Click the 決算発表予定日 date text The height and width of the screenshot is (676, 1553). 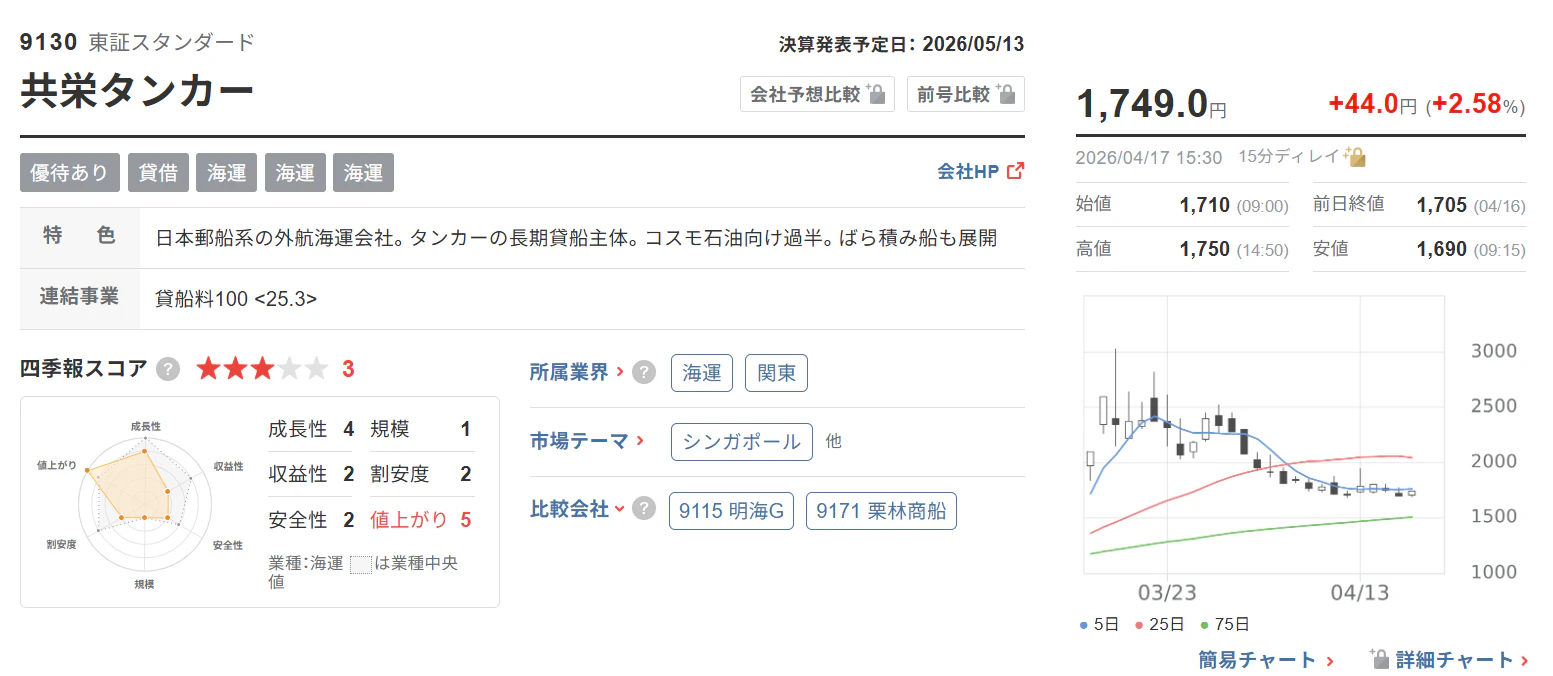point(901,45)
